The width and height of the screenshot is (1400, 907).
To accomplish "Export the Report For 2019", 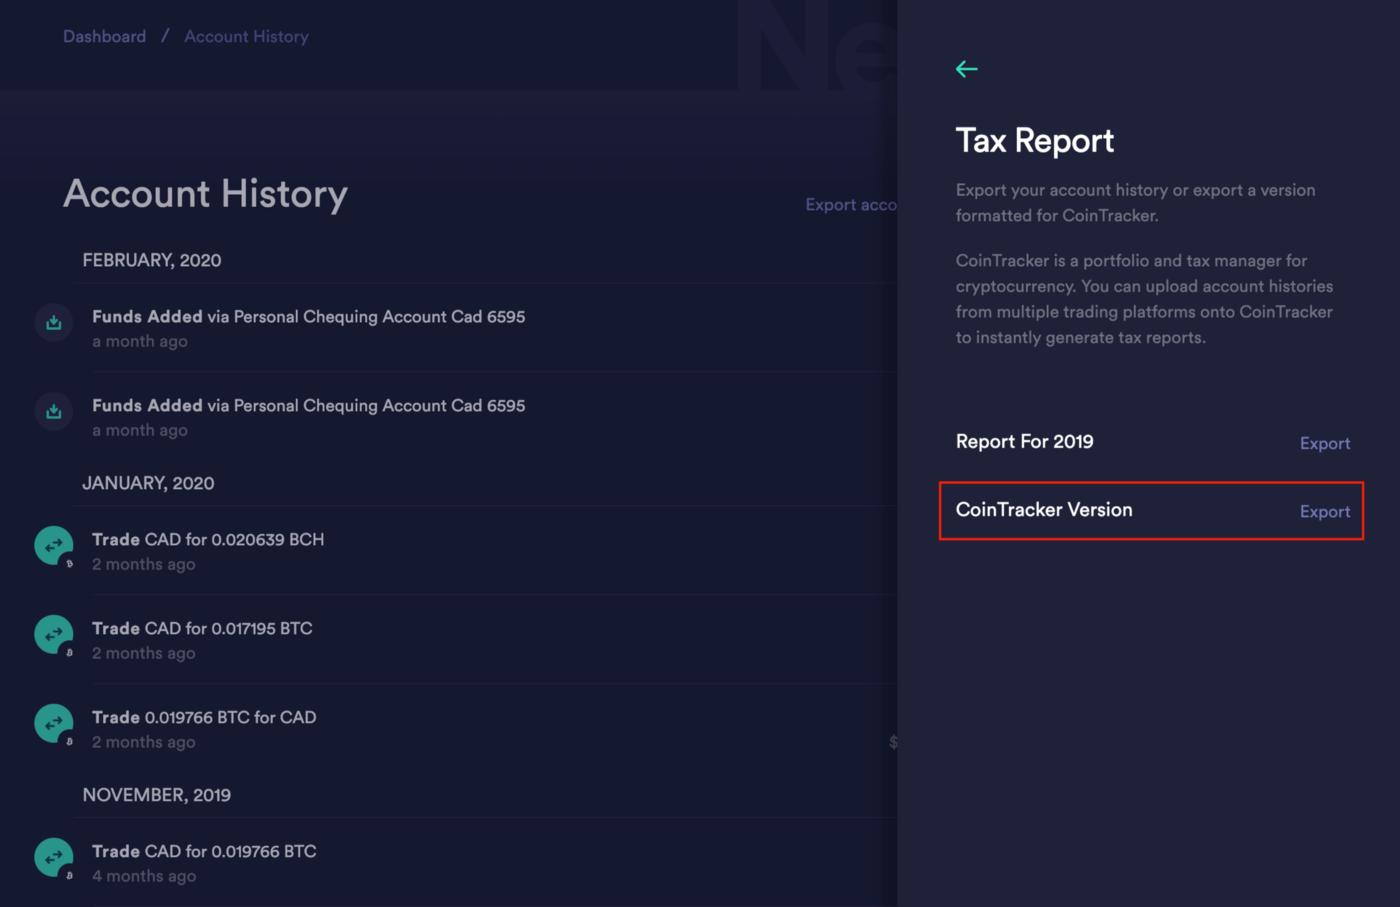I will pos(1325,443).
